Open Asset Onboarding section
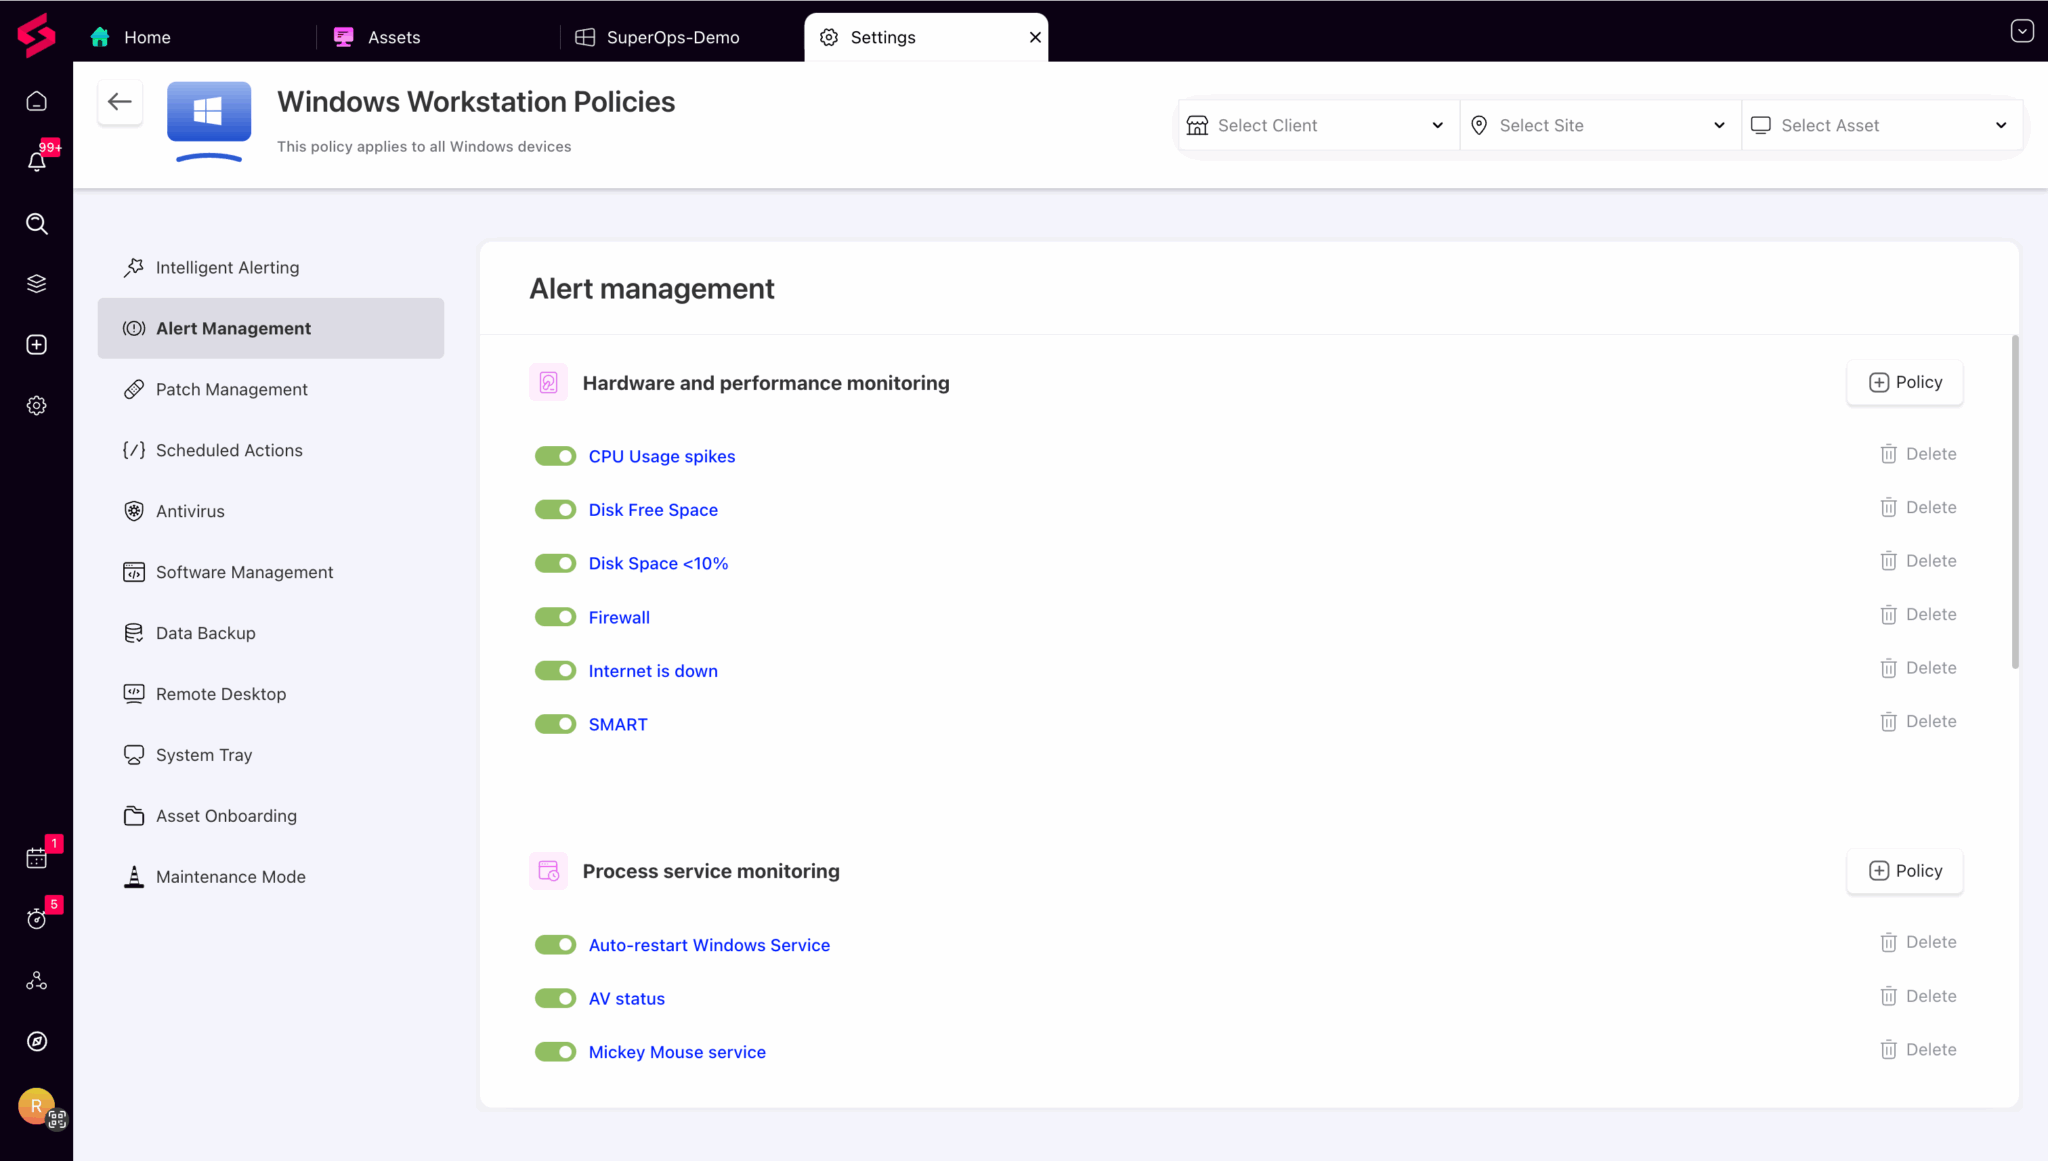This screenshot has height=1161, width=2048. (271, 816)
